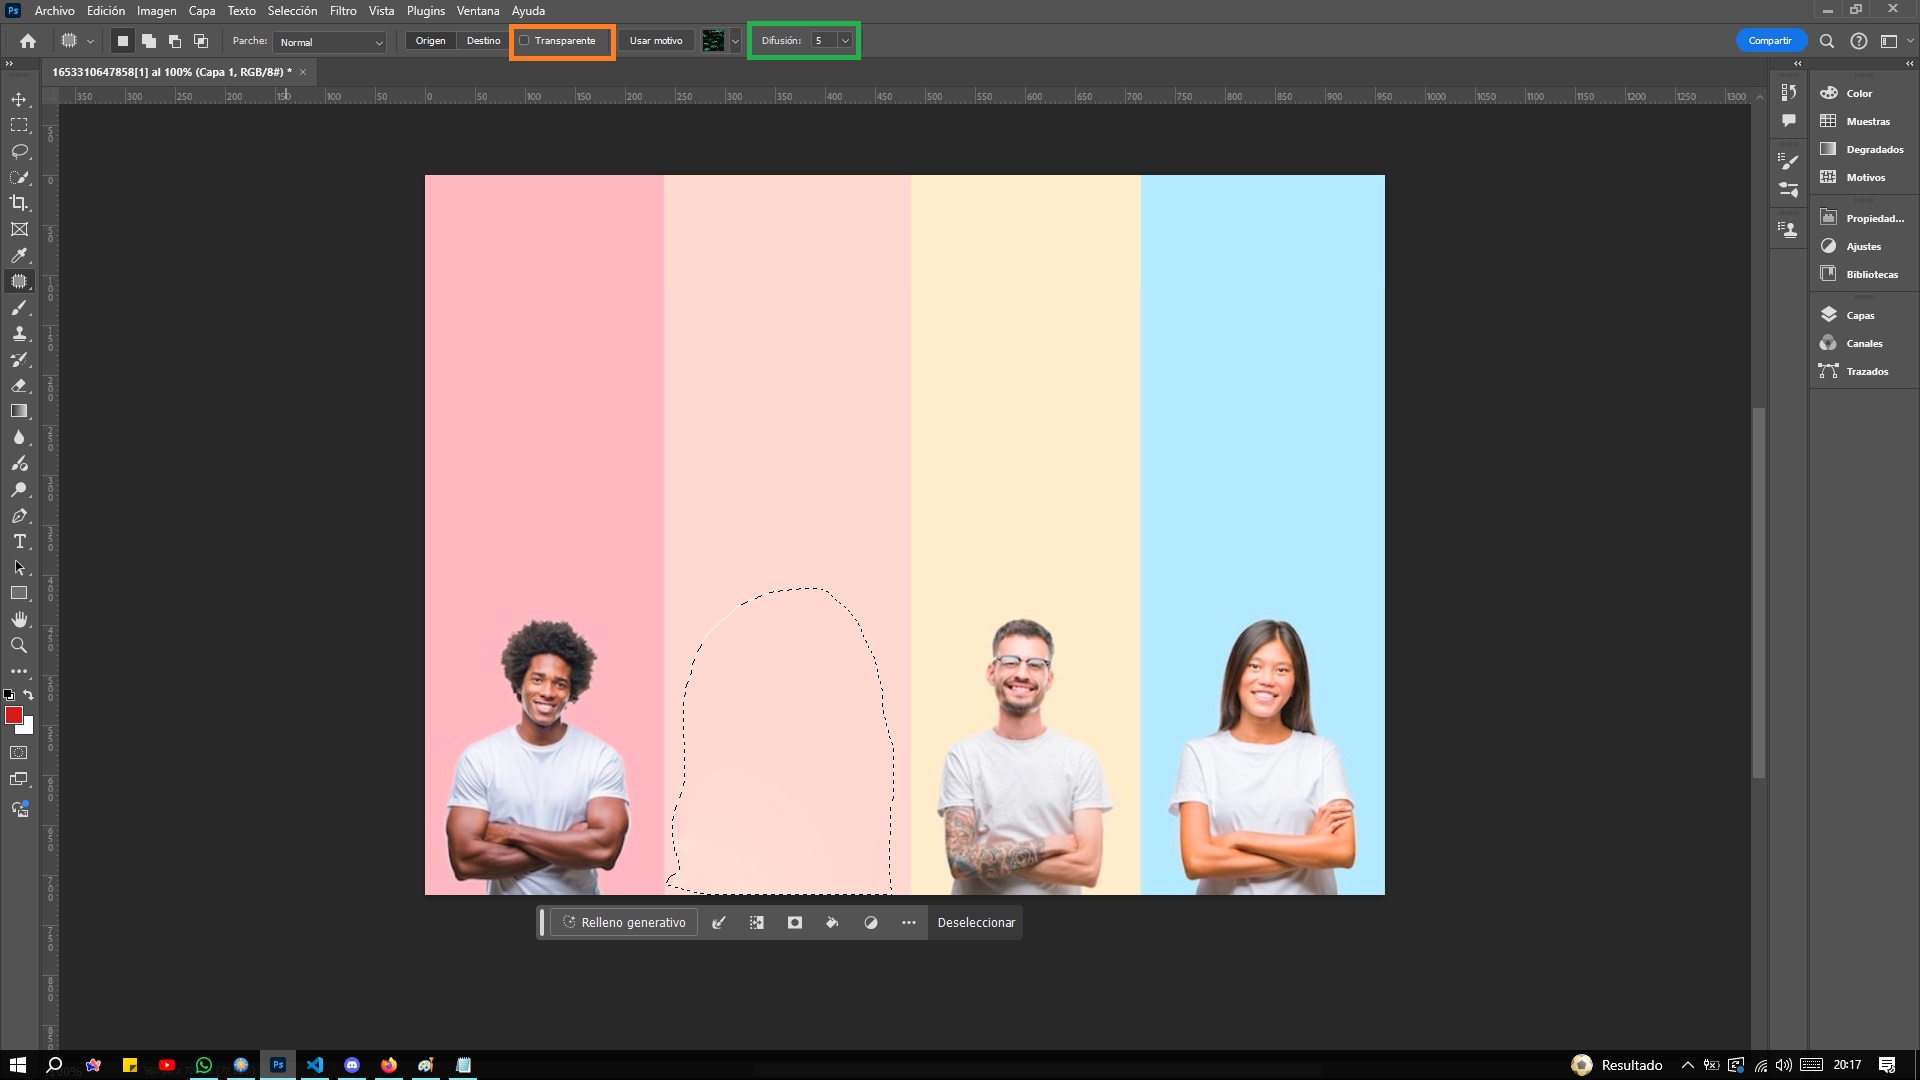Open more options in contextual task bar

pyautogui.click(x=908, y=923)
